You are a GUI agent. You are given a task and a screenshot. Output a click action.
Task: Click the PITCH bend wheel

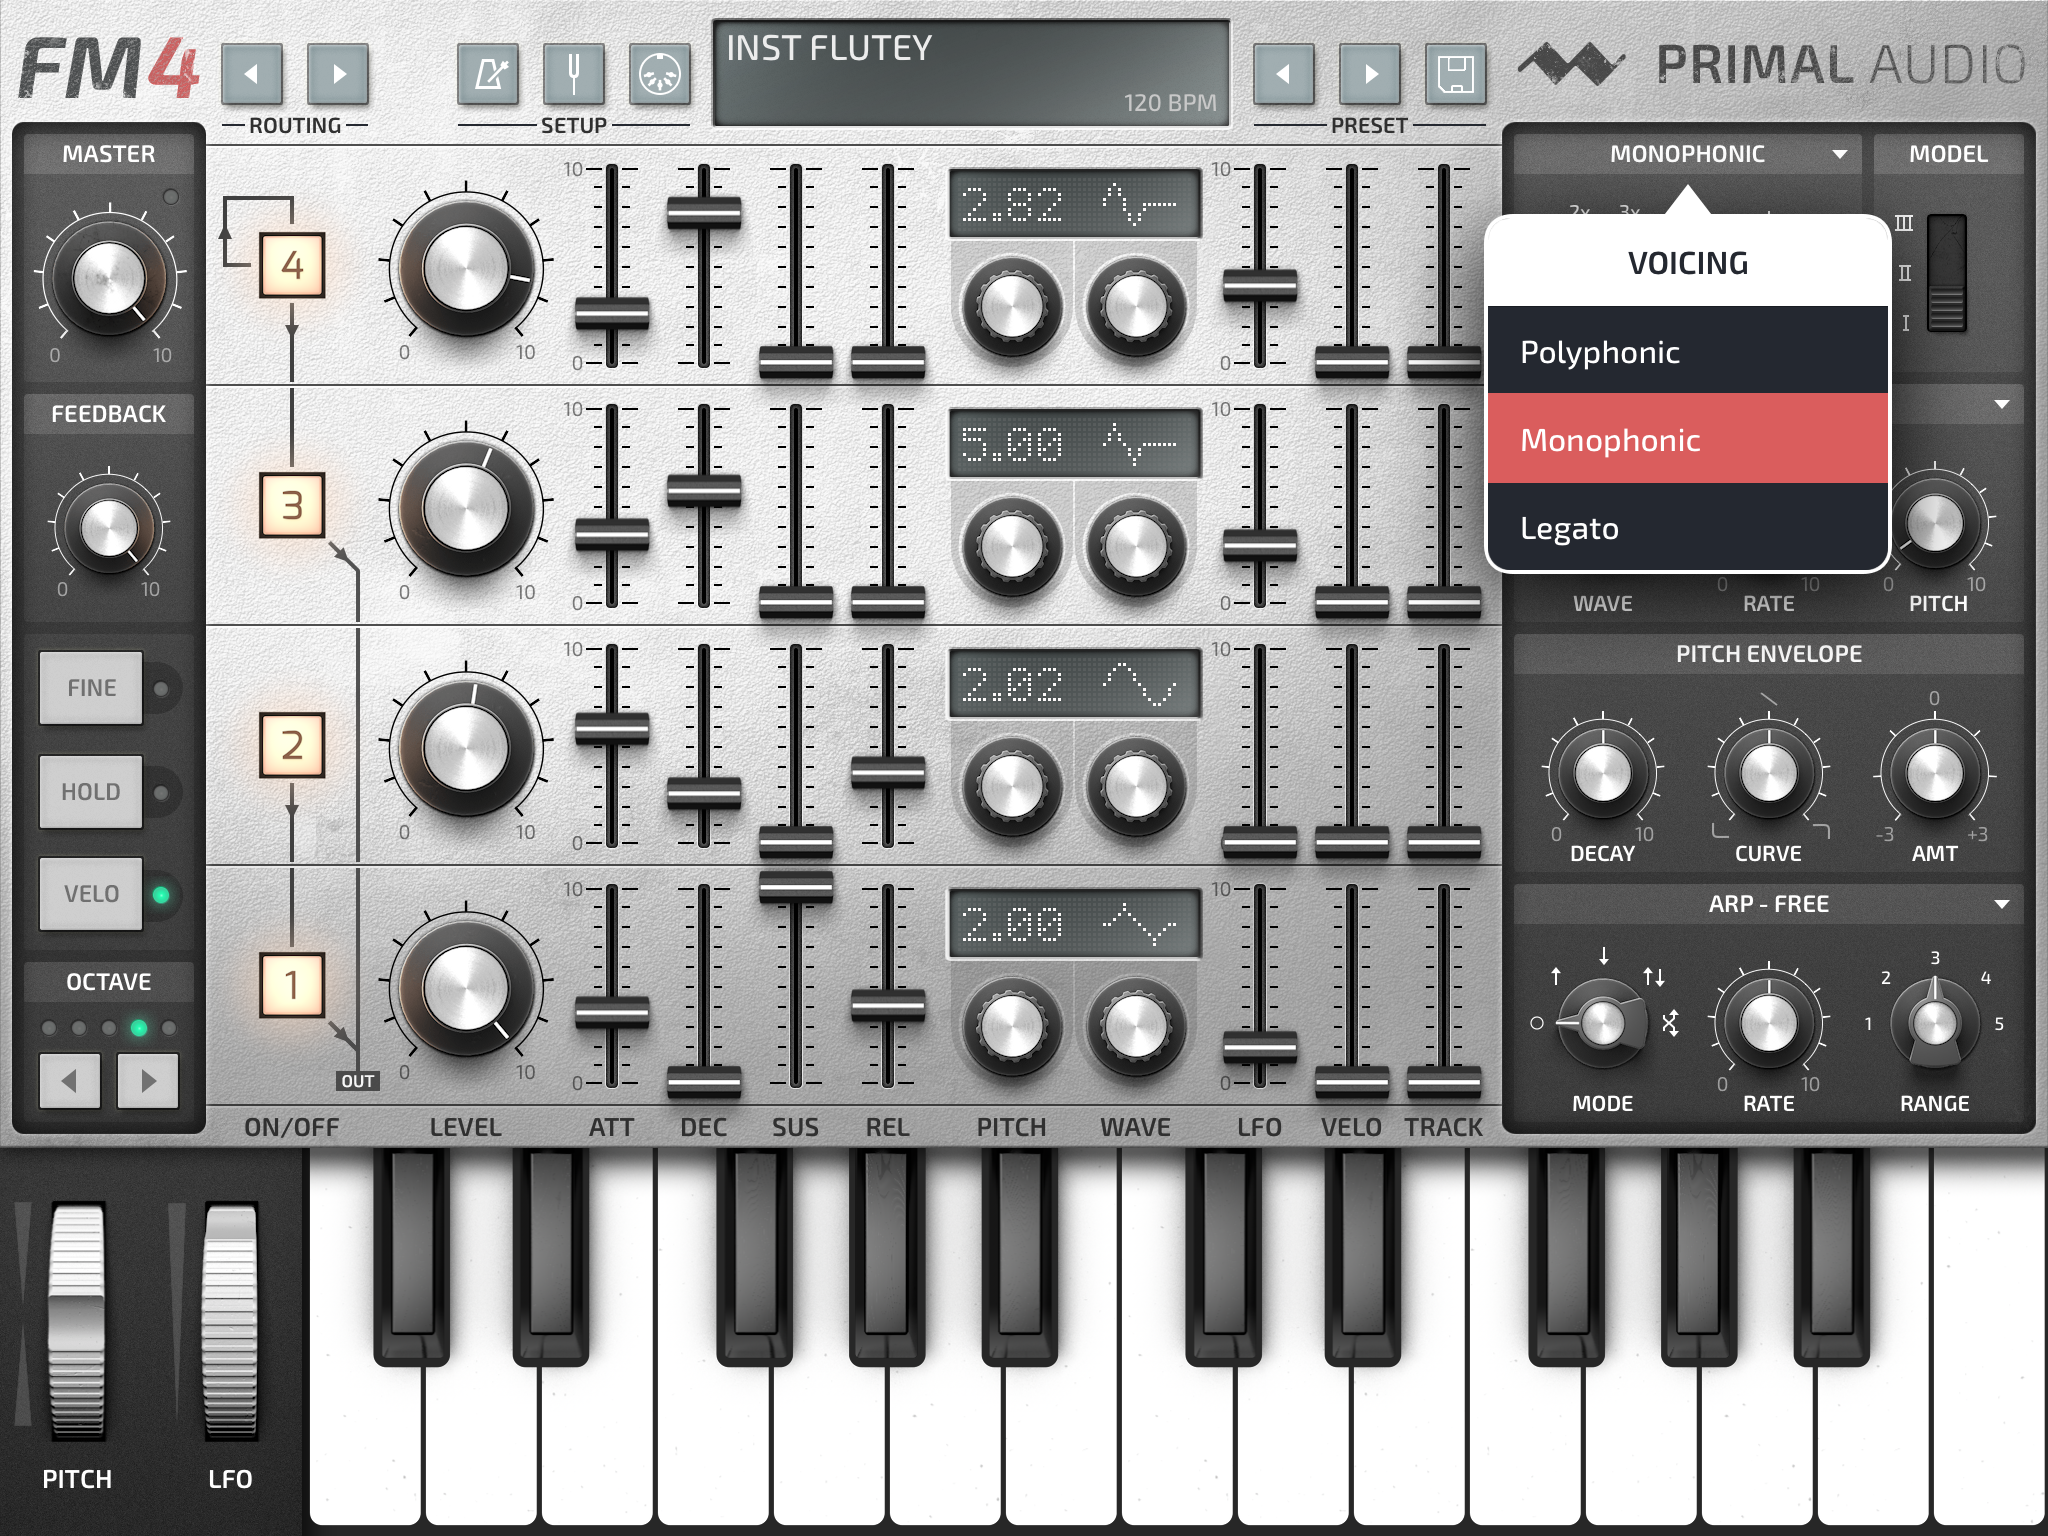pos(77,1320)
